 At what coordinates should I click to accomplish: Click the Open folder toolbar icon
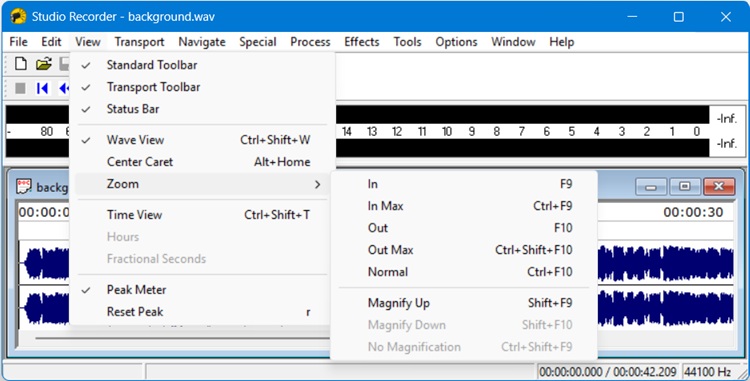point(44,63)
